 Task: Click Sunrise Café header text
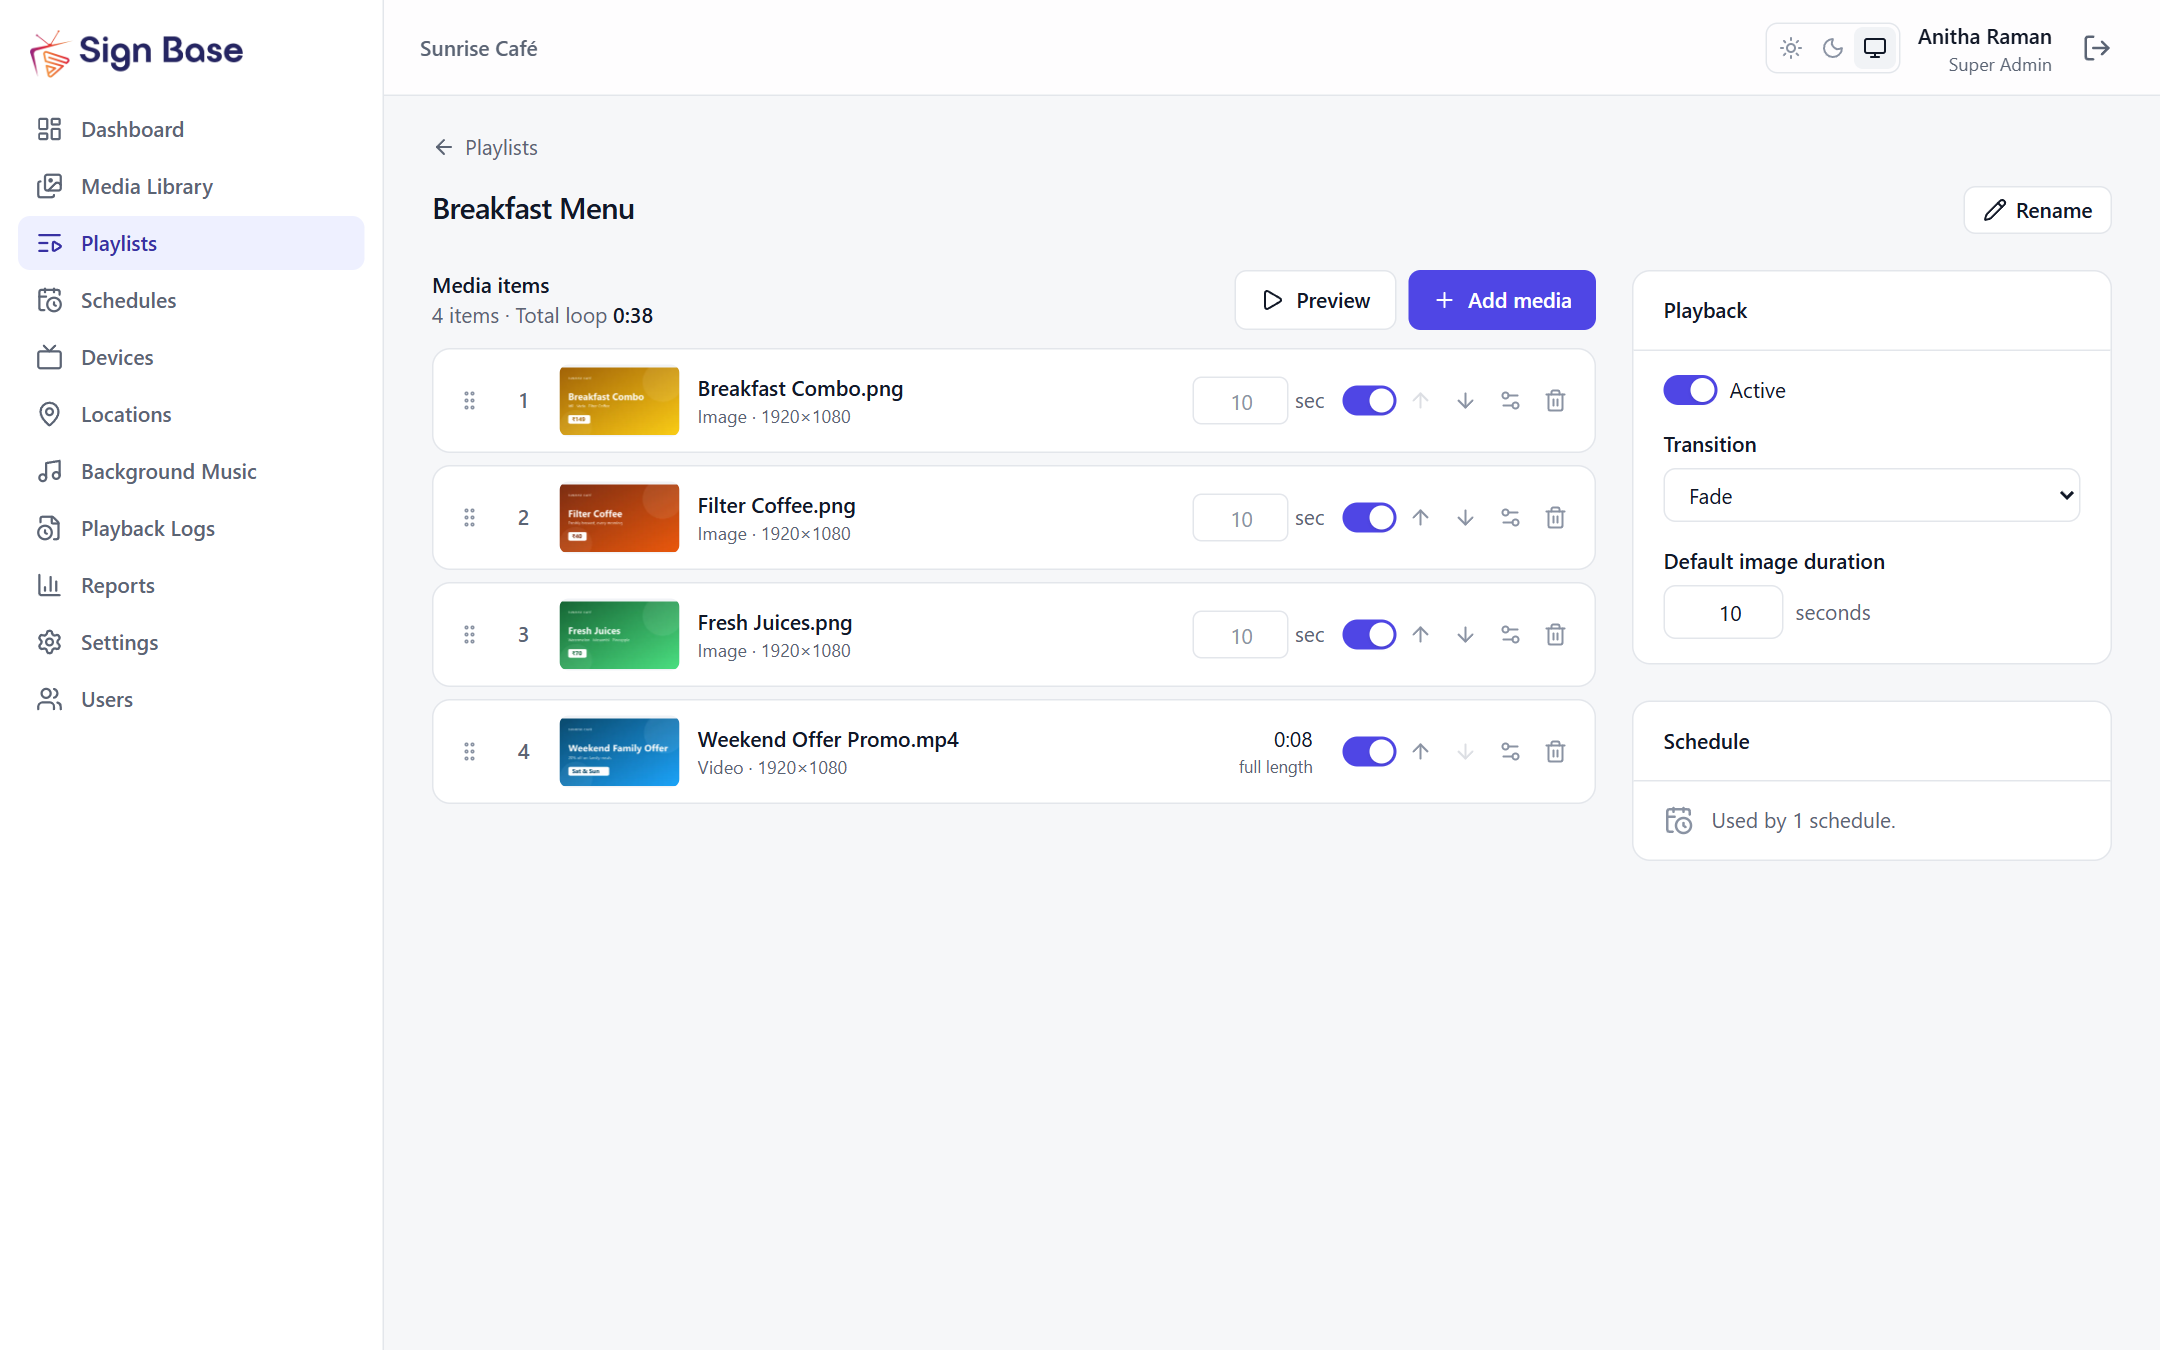pos(478,49)
